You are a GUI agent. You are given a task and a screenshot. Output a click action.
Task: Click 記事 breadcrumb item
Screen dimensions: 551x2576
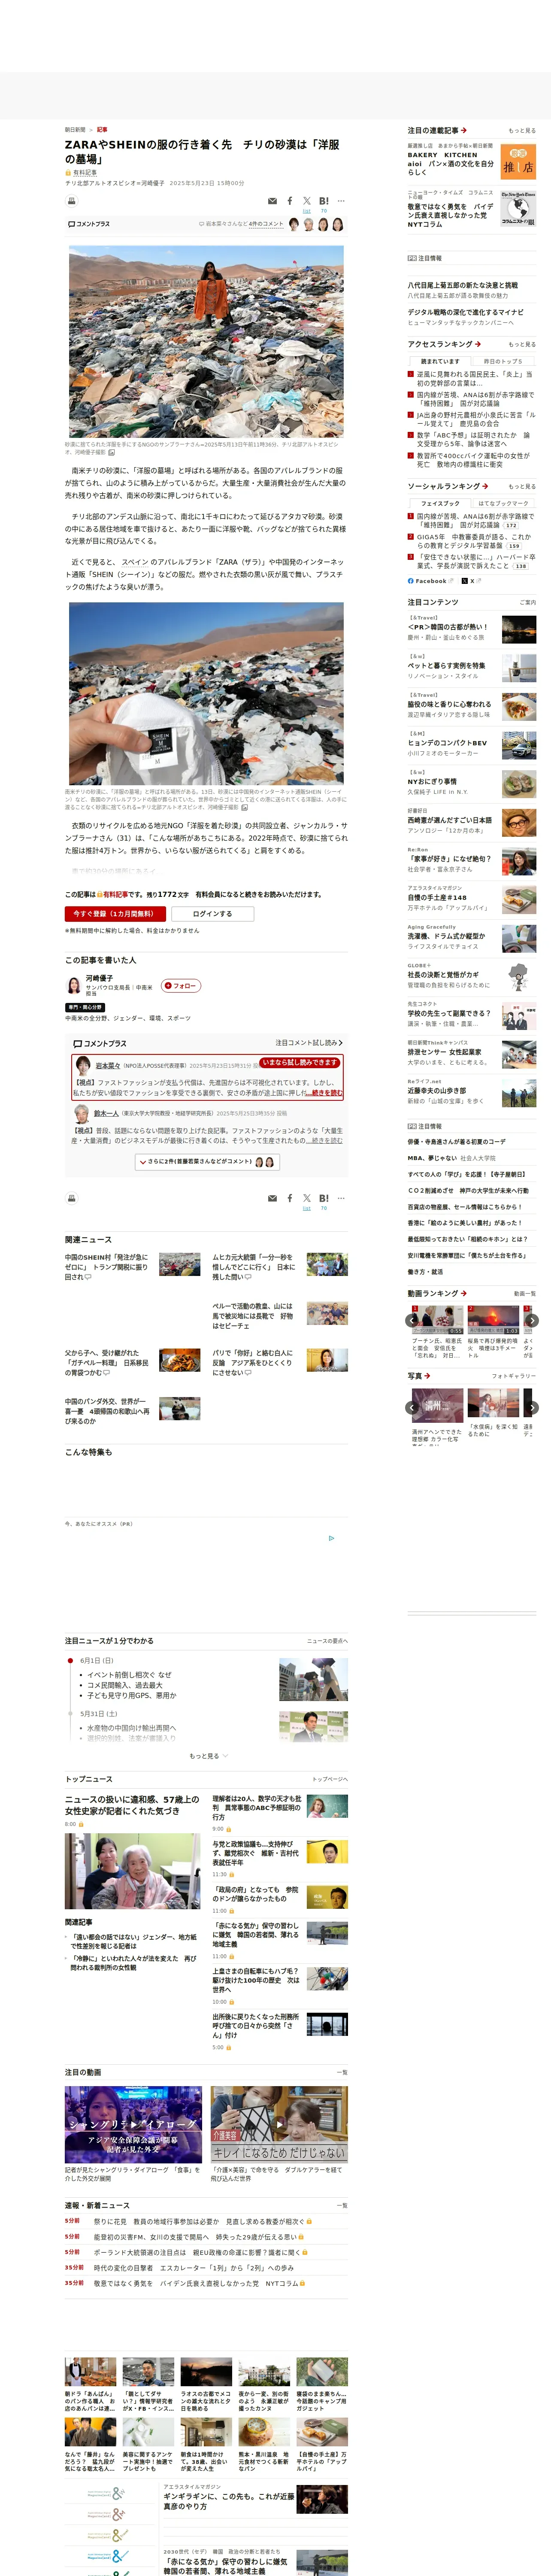pyautogui.click(x=102, y=130)
